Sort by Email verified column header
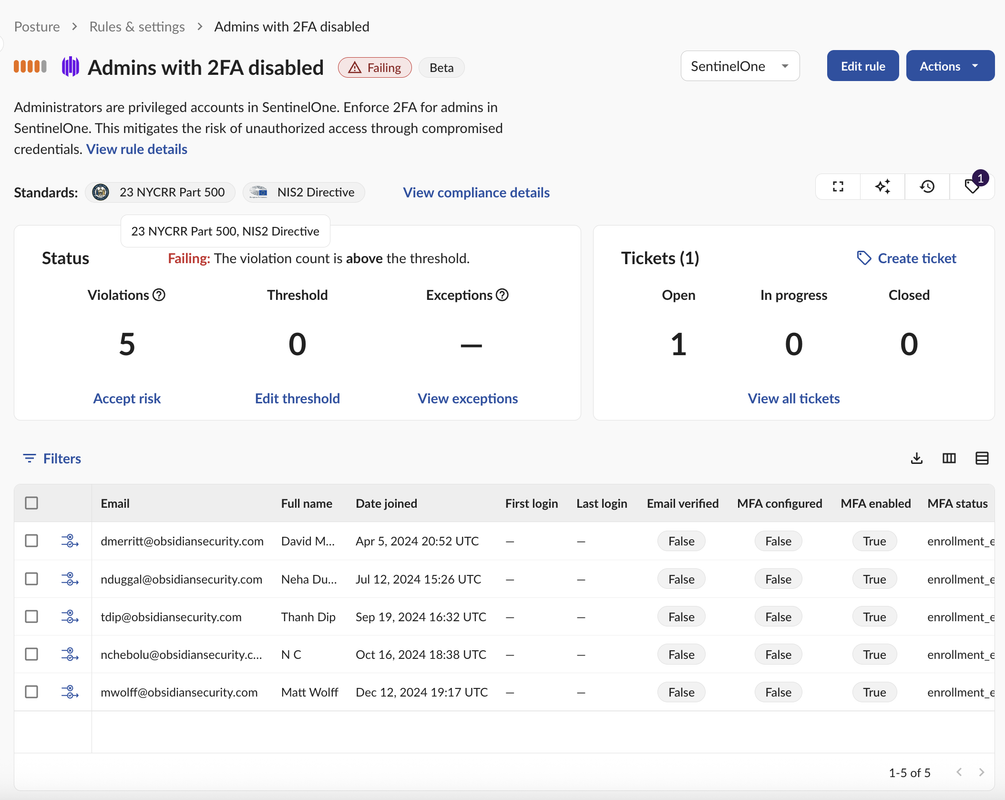This screenshot has width=1005, height=800. coord(683,504)
